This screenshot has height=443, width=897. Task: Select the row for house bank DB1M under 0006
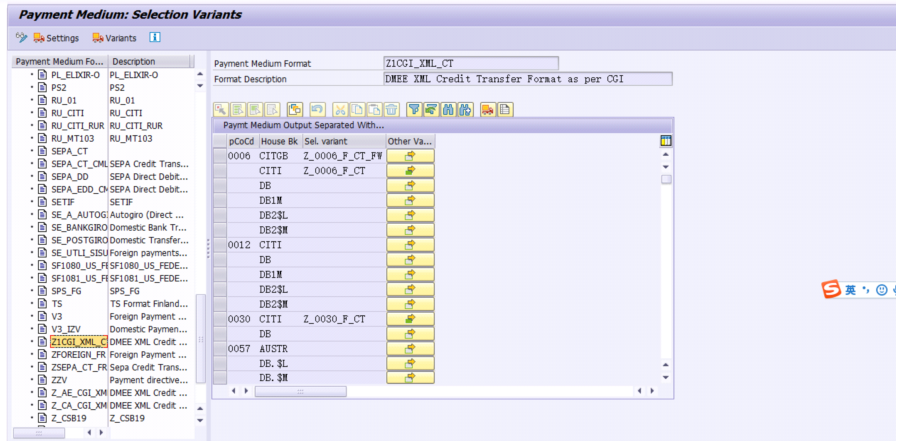[x=220, y=200]
